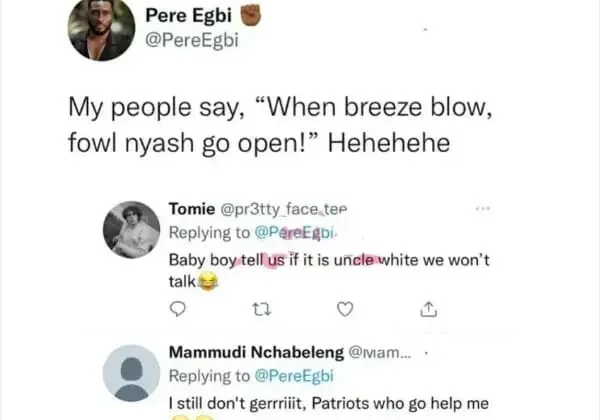Click the laughing emoji in Tomie's reply
The image size is (600, 420).
click(208, 283)
